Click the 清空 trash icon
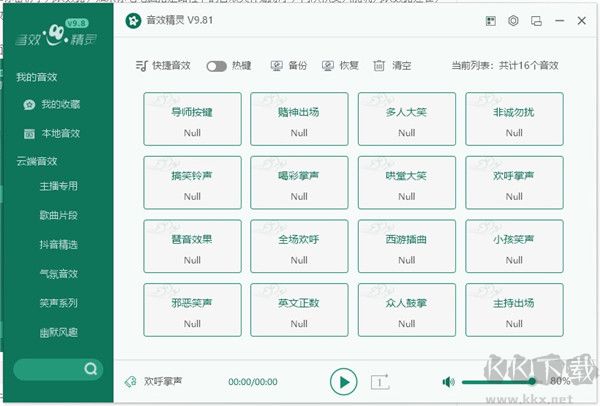 [x=378, y=66]
